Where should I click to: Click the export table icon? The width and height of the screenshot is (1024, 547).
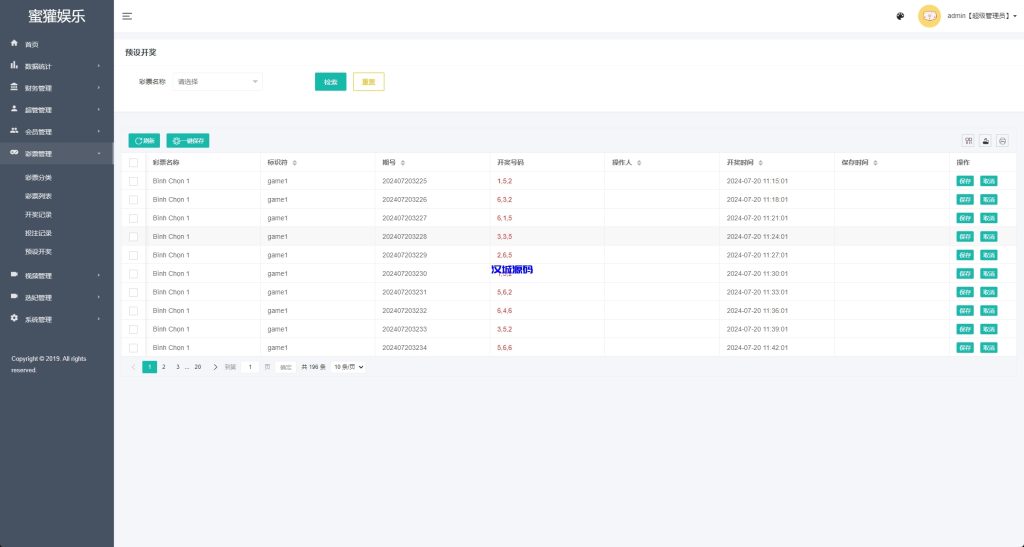pyautogui.click(x=985, y=141)
